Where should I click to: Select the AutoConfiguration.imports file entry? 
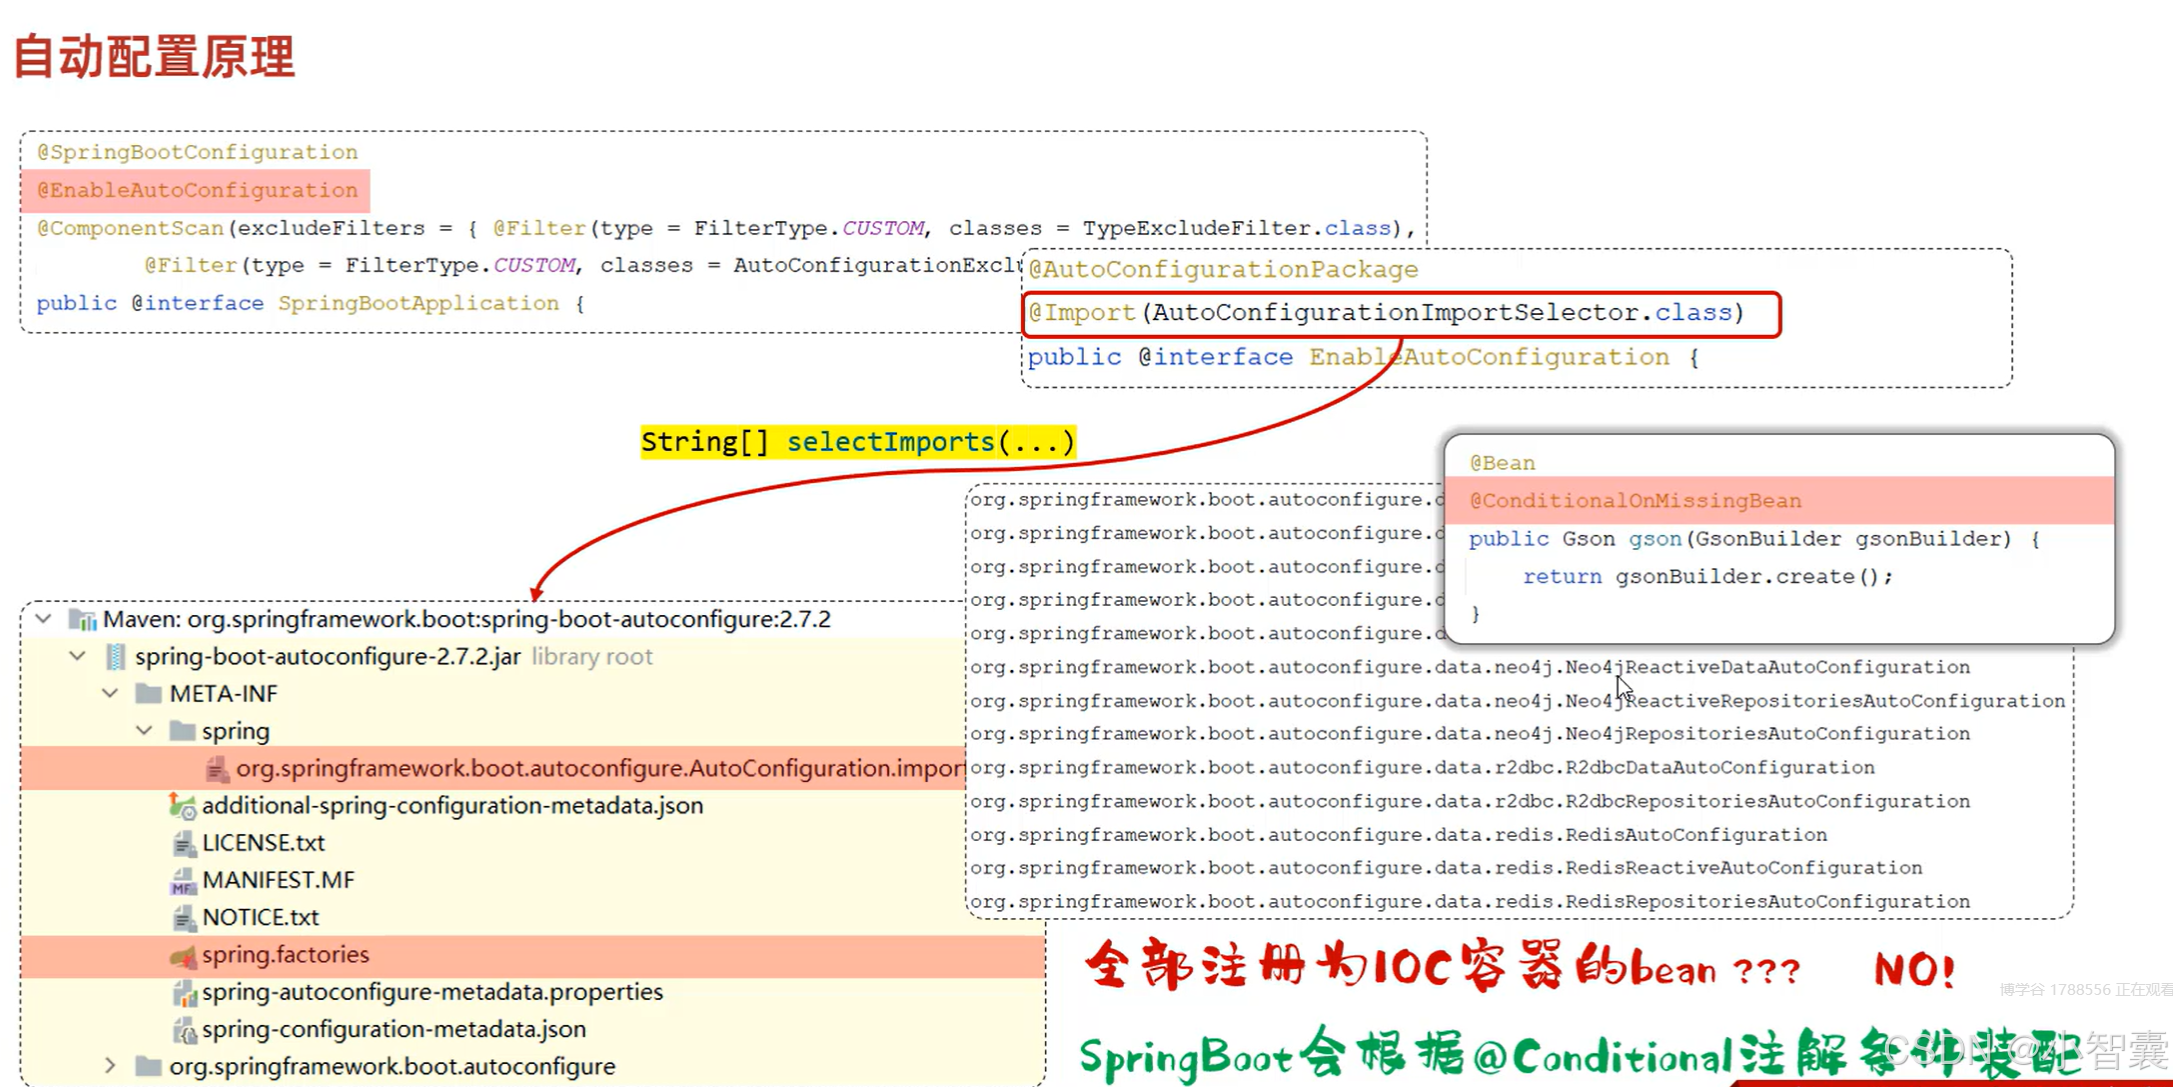click(598, 768)
